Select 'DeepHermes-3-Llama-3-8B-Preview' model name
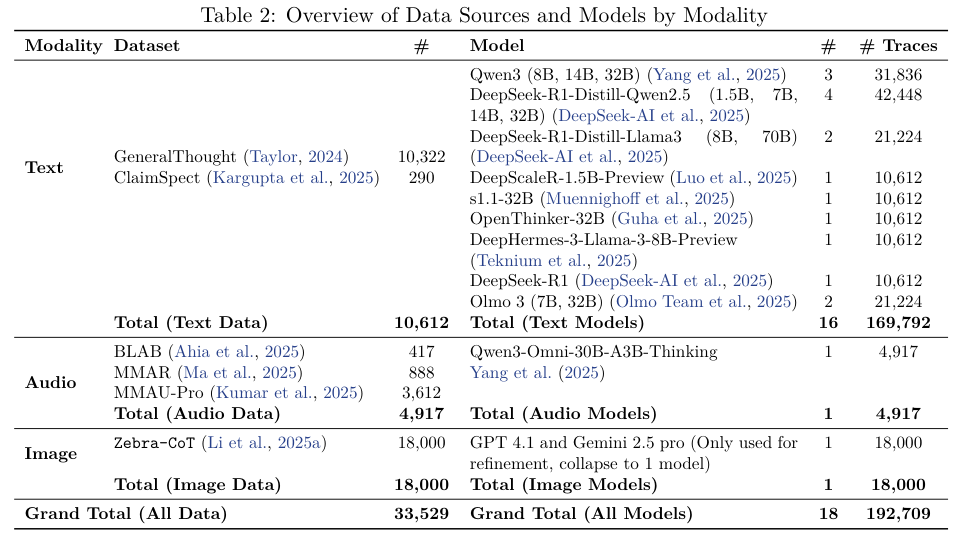954x534 pixels. pyautogui.click(x=604, y=240)
